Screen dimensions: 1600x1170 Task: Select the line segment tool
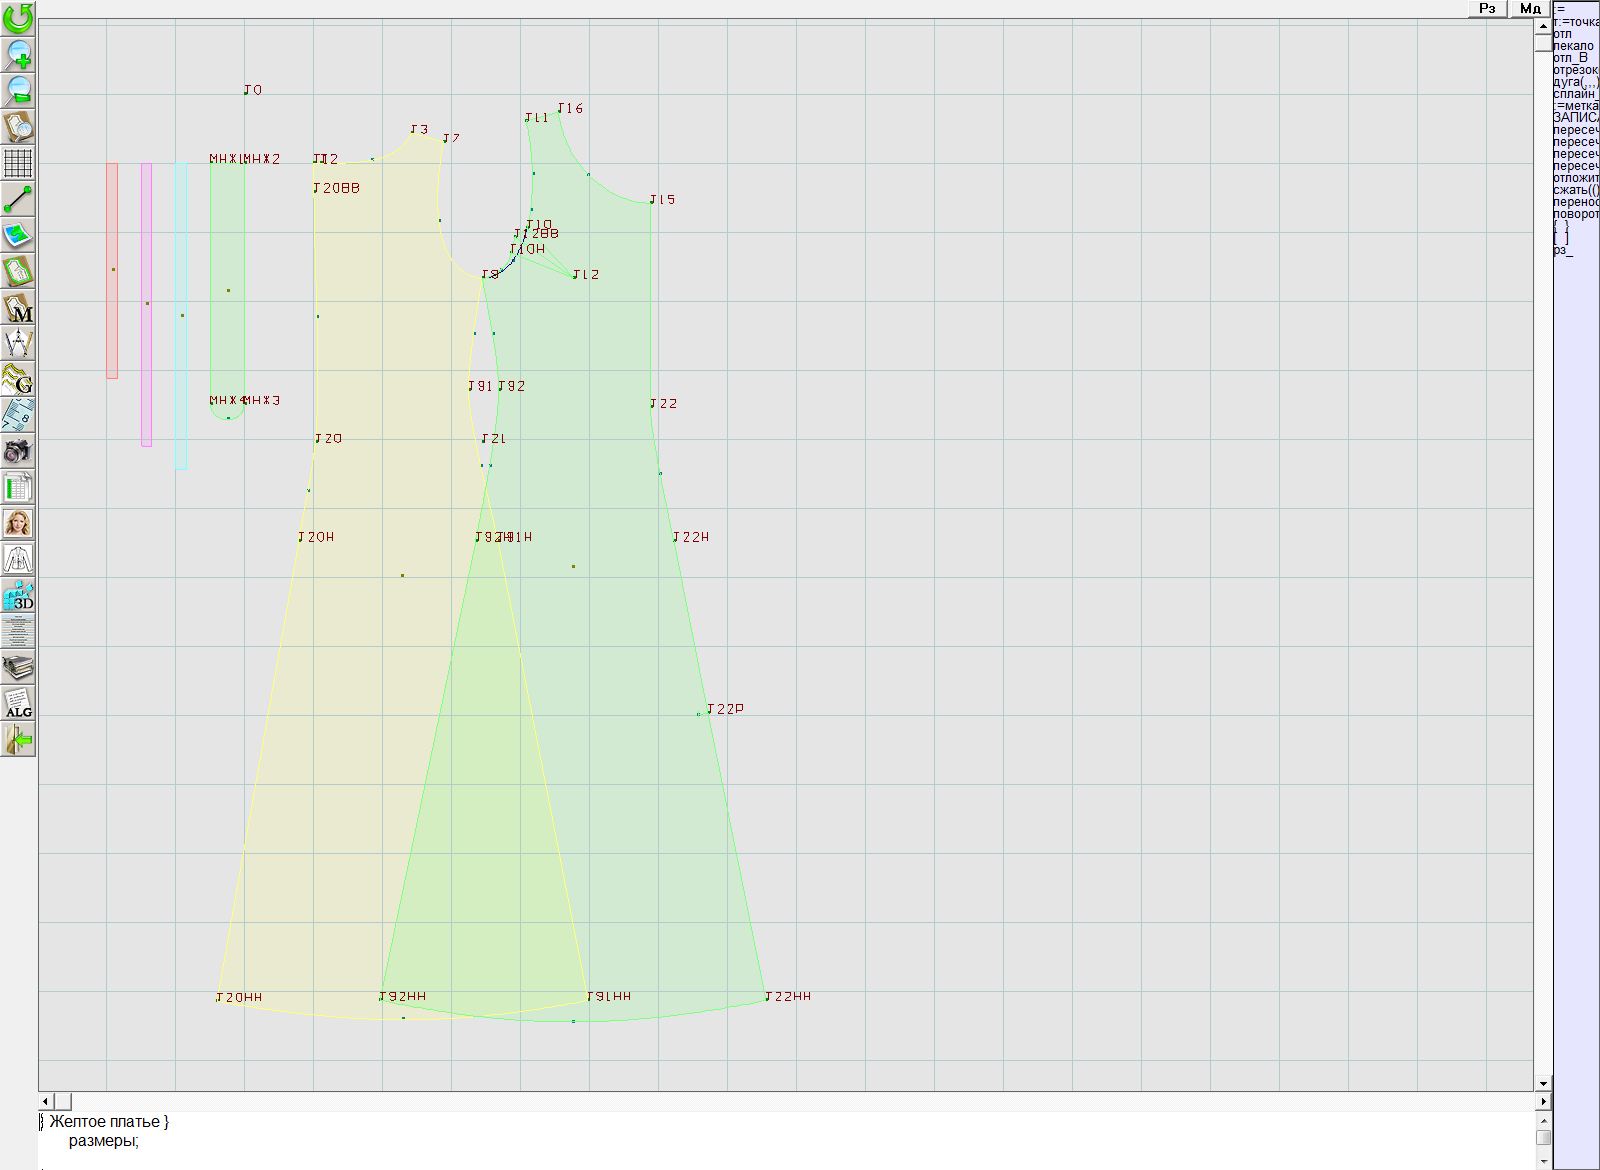coord(18,199)
